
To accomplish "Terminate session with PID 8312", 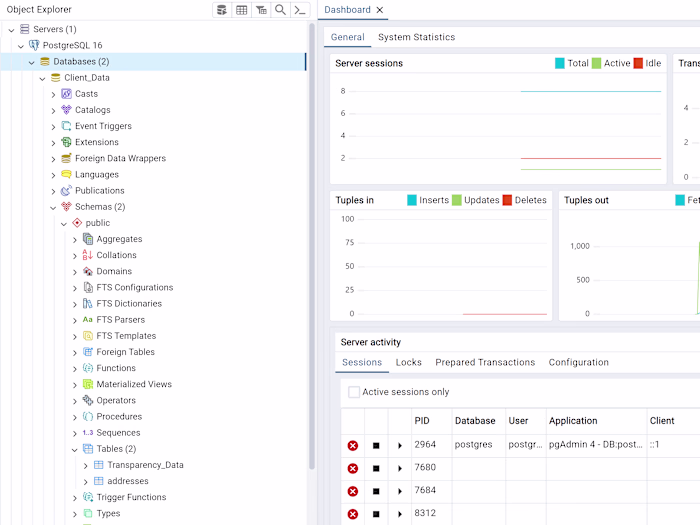I will click(x=353, y=514).
